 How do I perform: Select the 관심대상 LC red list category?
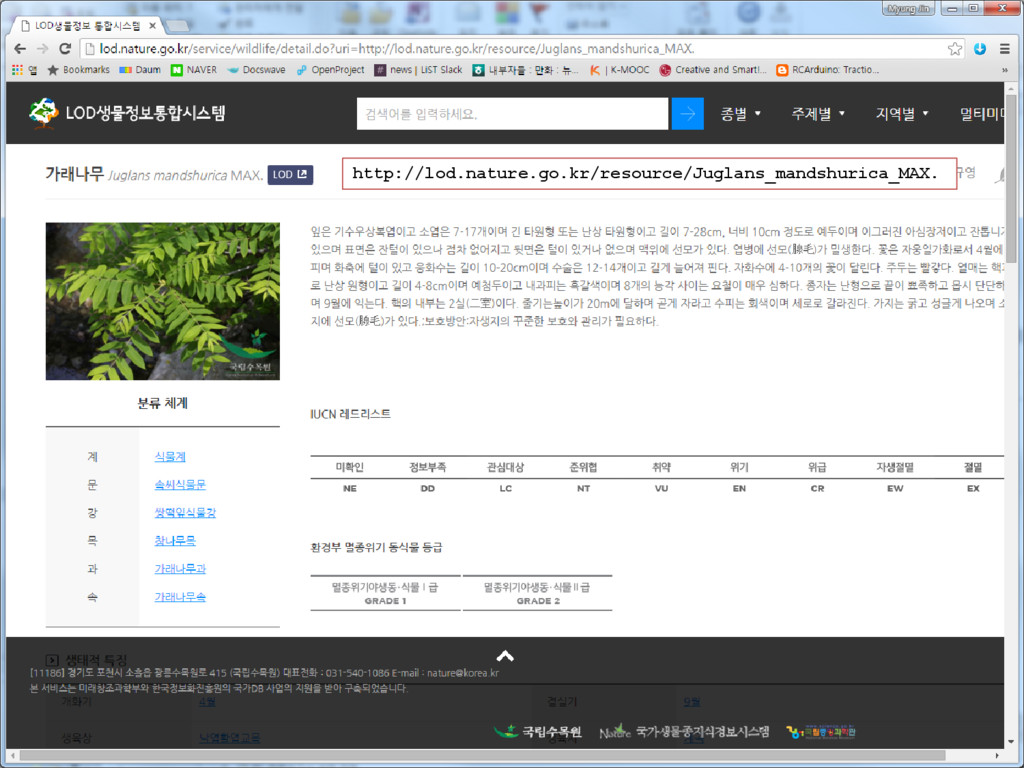[505, 477]
